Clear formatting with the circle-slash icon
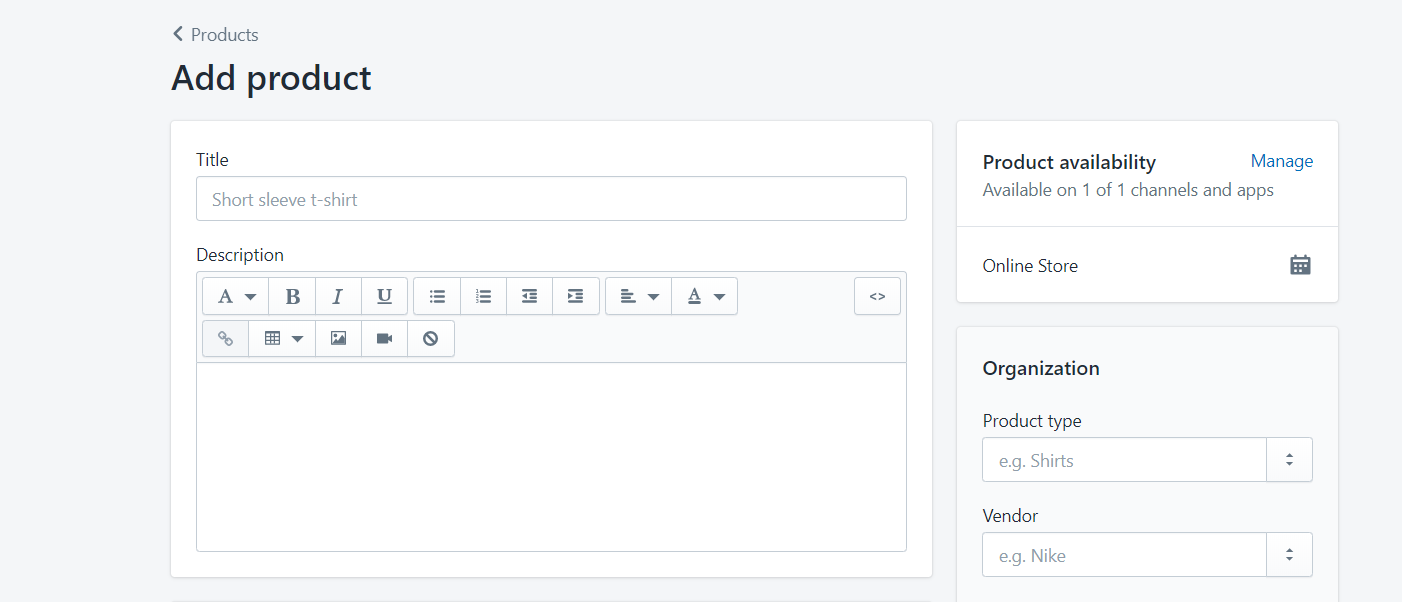Screen dimensions: 1402x602 [x=430, y=339]
